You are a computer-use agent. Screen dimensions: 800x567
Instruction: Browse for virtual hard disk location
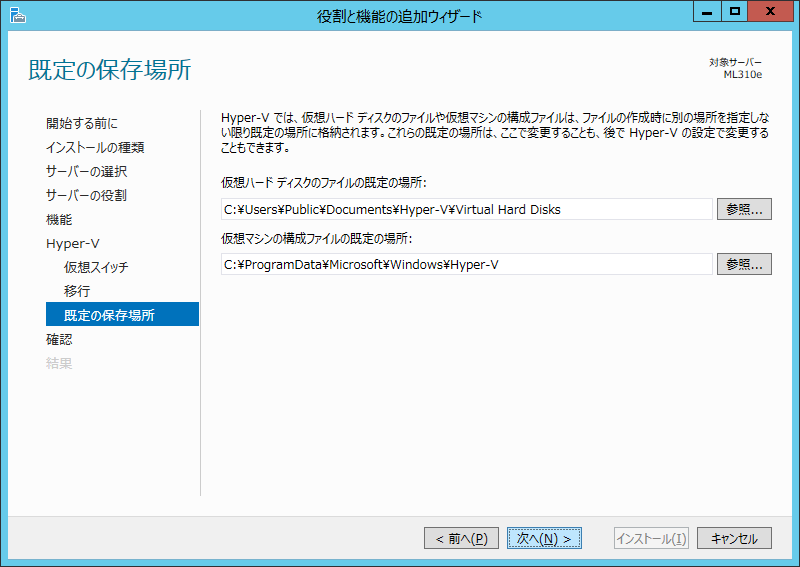744,209
